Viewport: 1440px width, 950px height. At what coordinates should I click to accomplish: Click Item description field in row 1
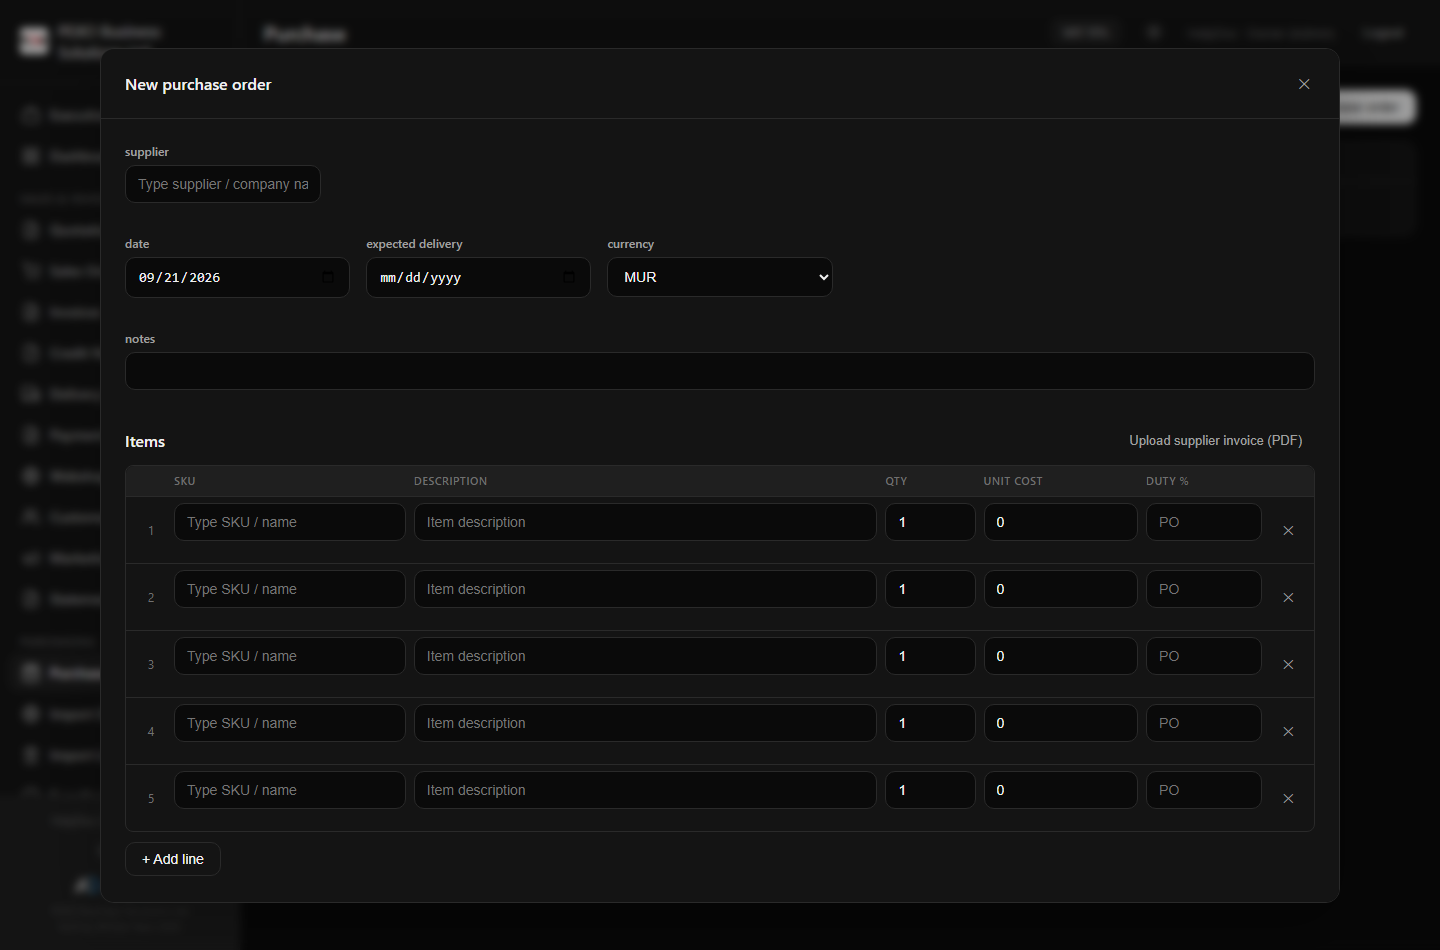(645, 522)
